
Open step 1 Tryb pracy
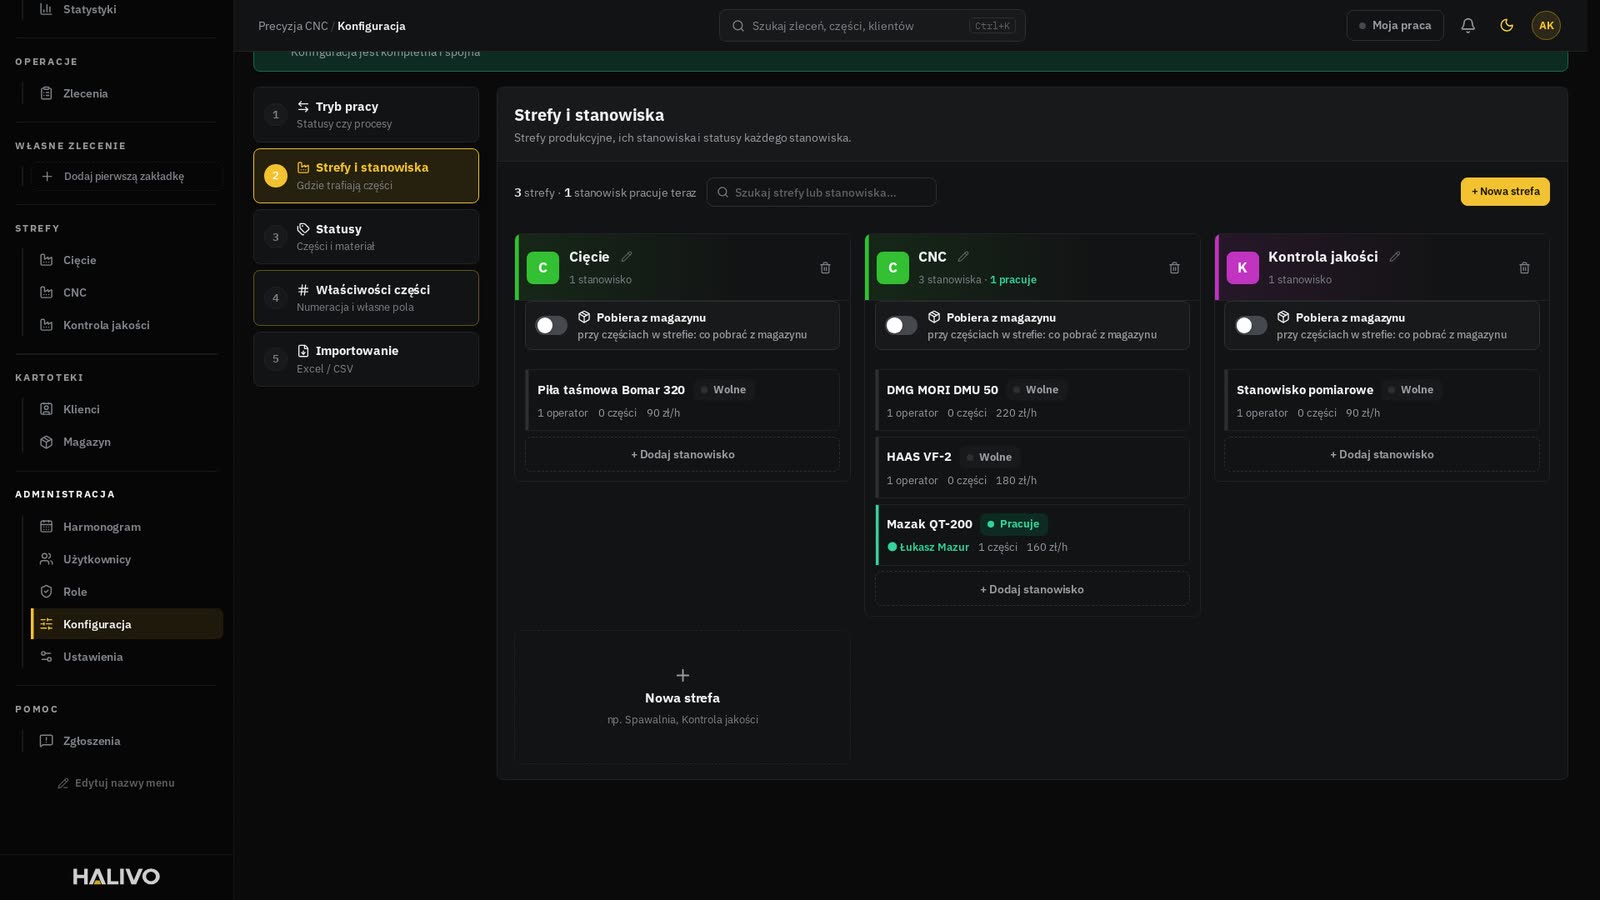(366, 115)
